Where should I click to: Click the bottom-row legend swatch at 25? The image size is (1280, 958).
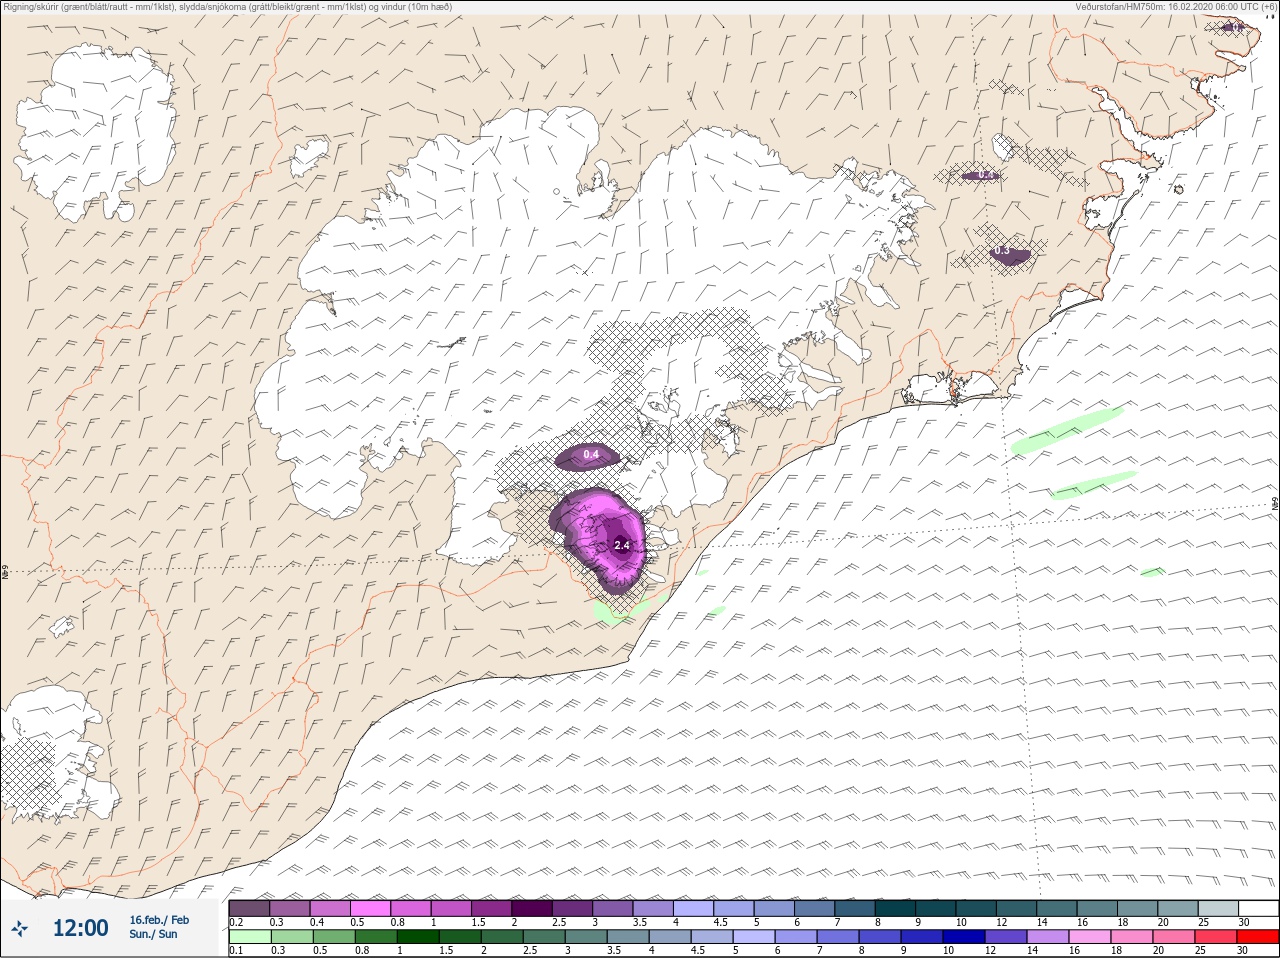(1216, 937)
